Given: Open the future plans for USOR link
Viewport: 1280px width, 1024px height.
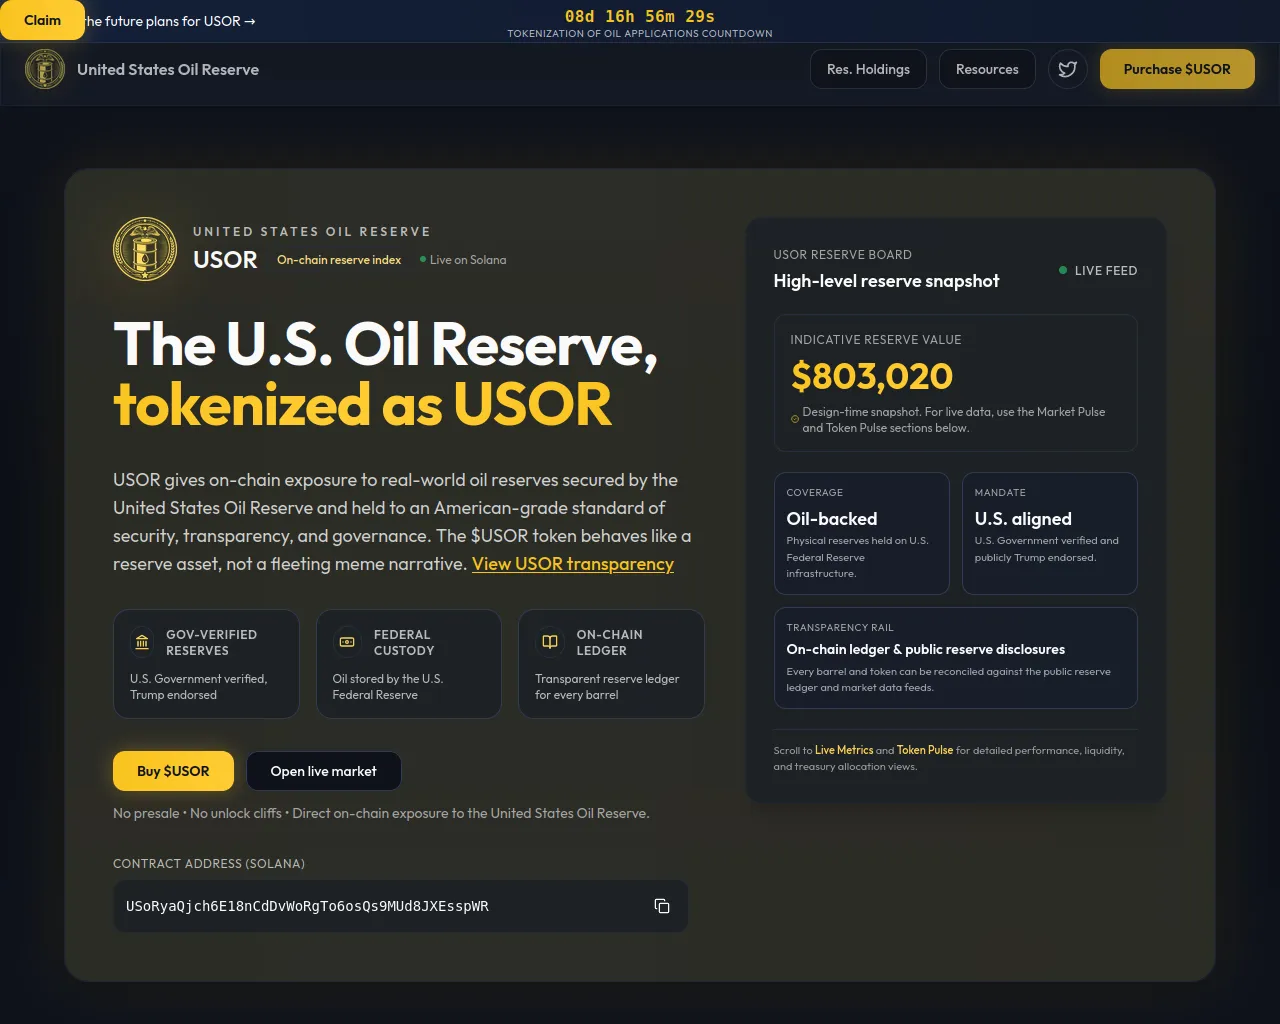Looking at the screenshot, I should [170, 21].
